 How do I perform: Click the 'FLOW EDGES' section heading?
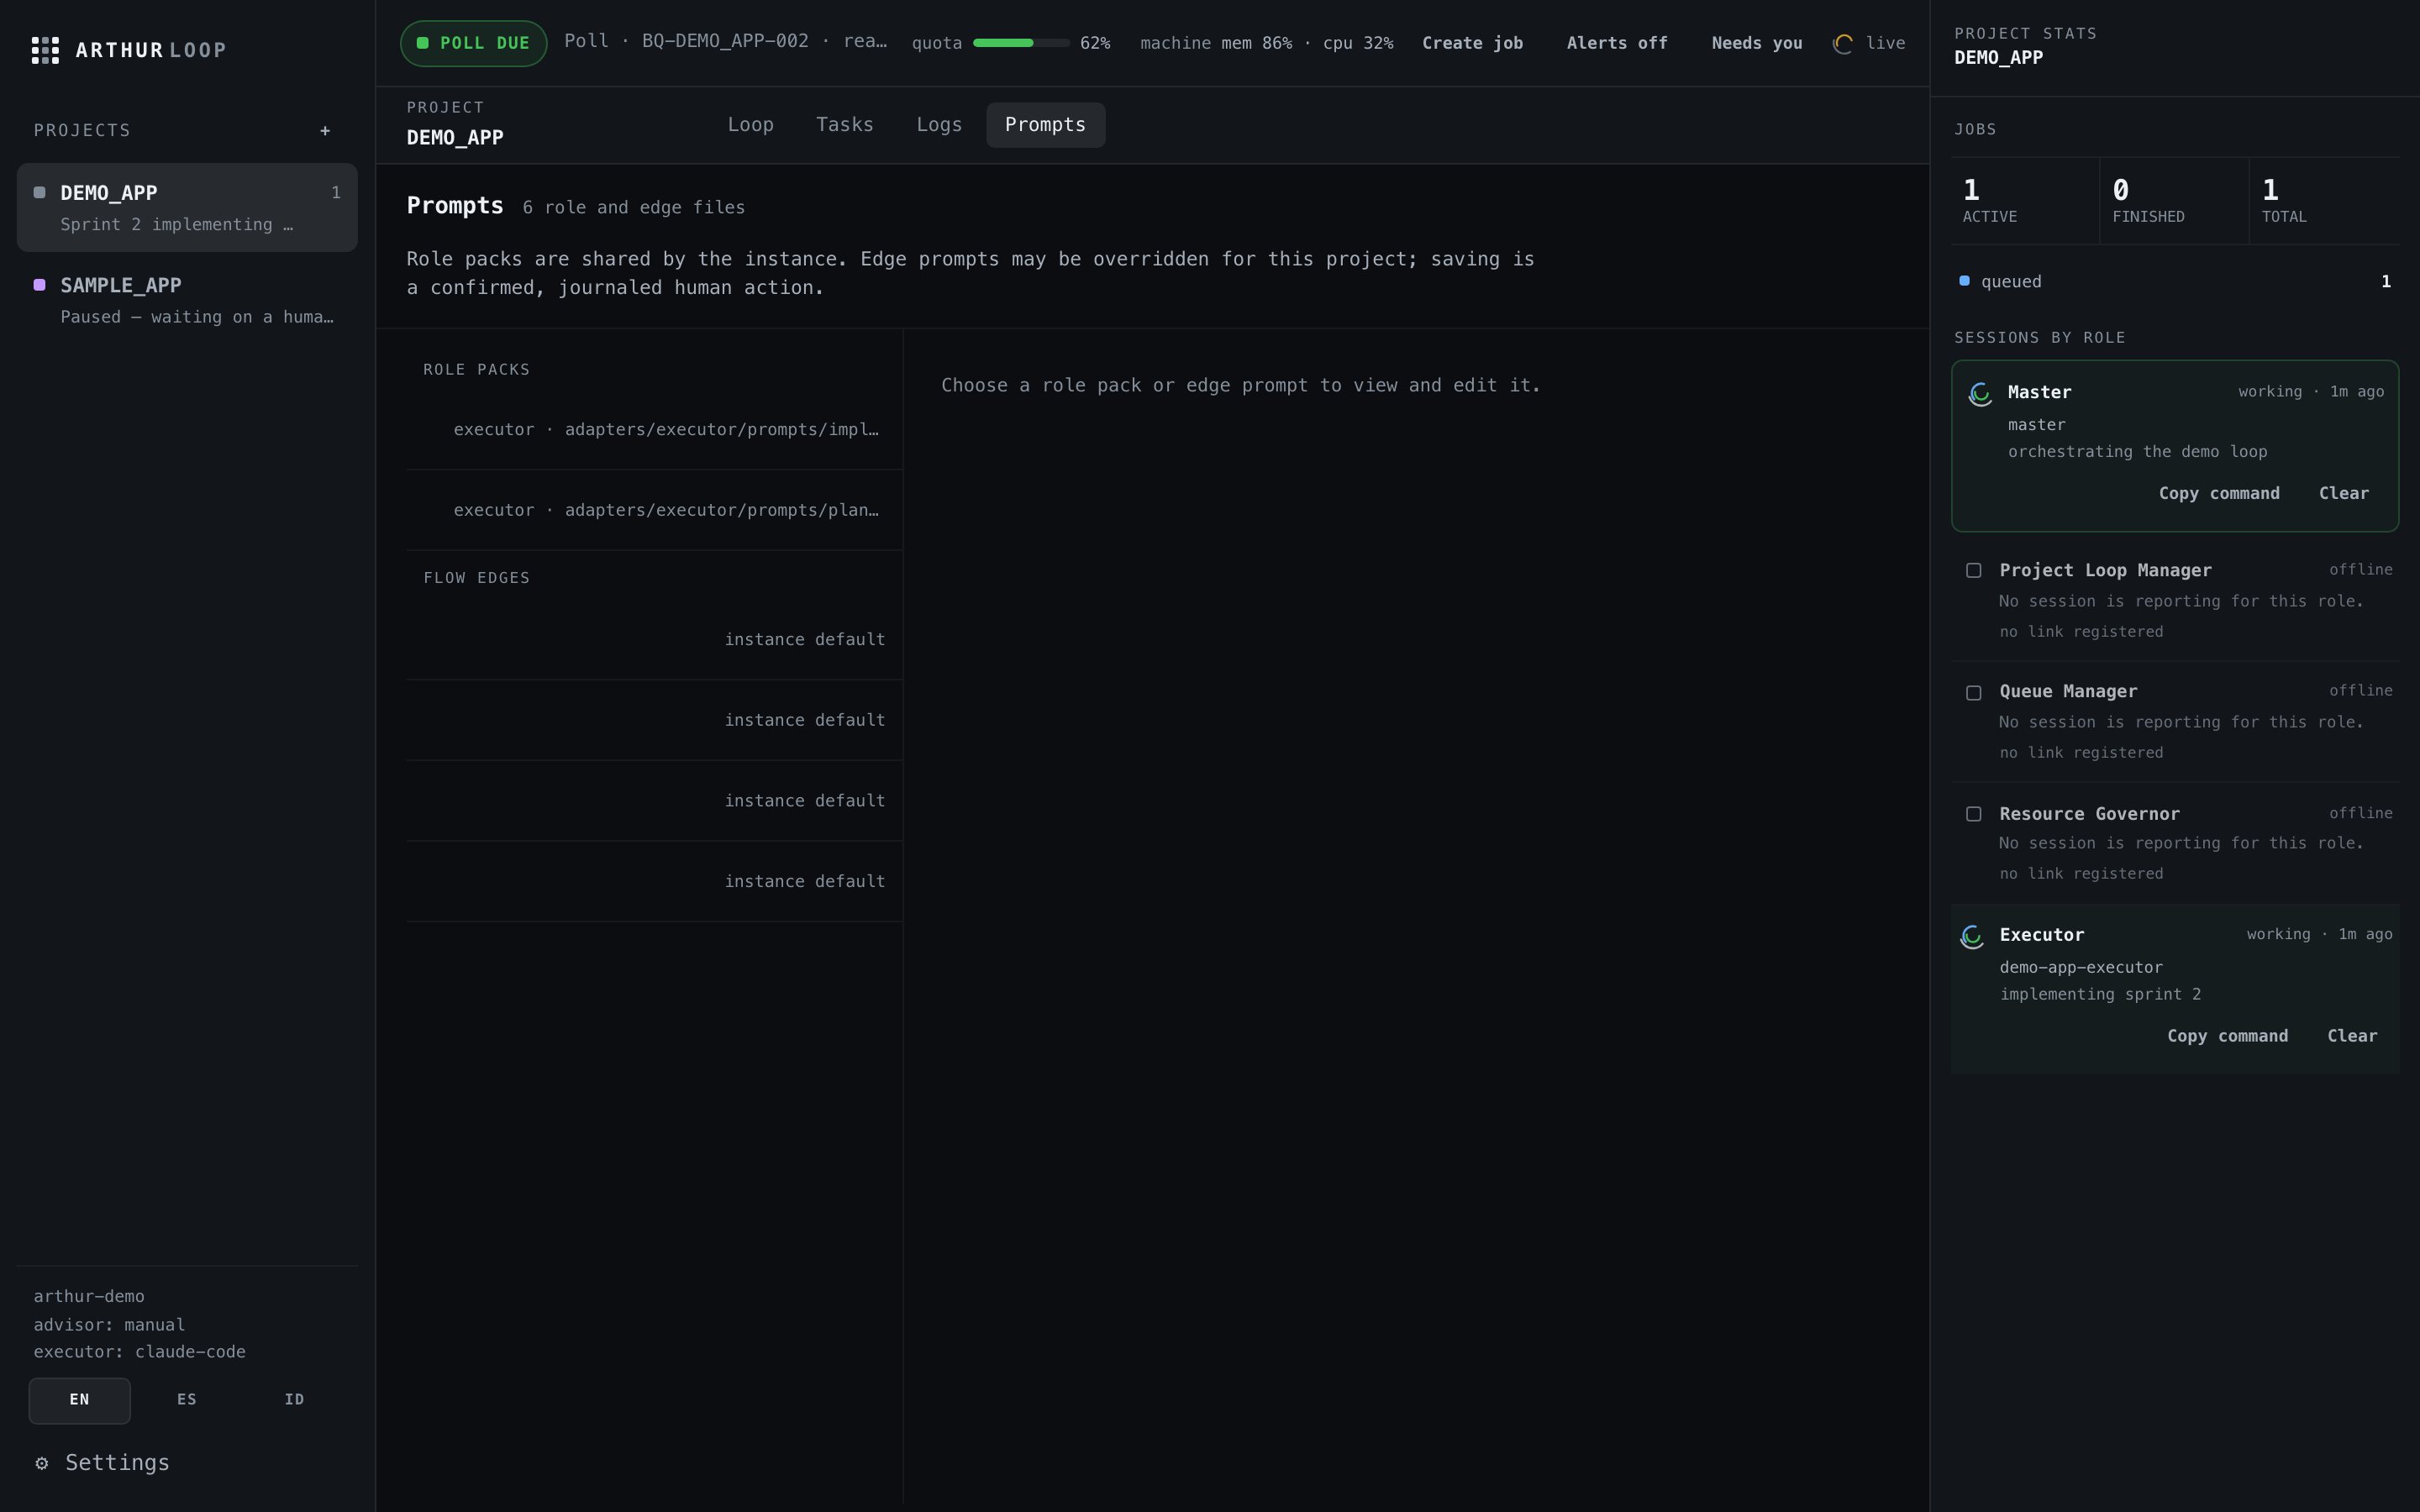coord(476,578)
